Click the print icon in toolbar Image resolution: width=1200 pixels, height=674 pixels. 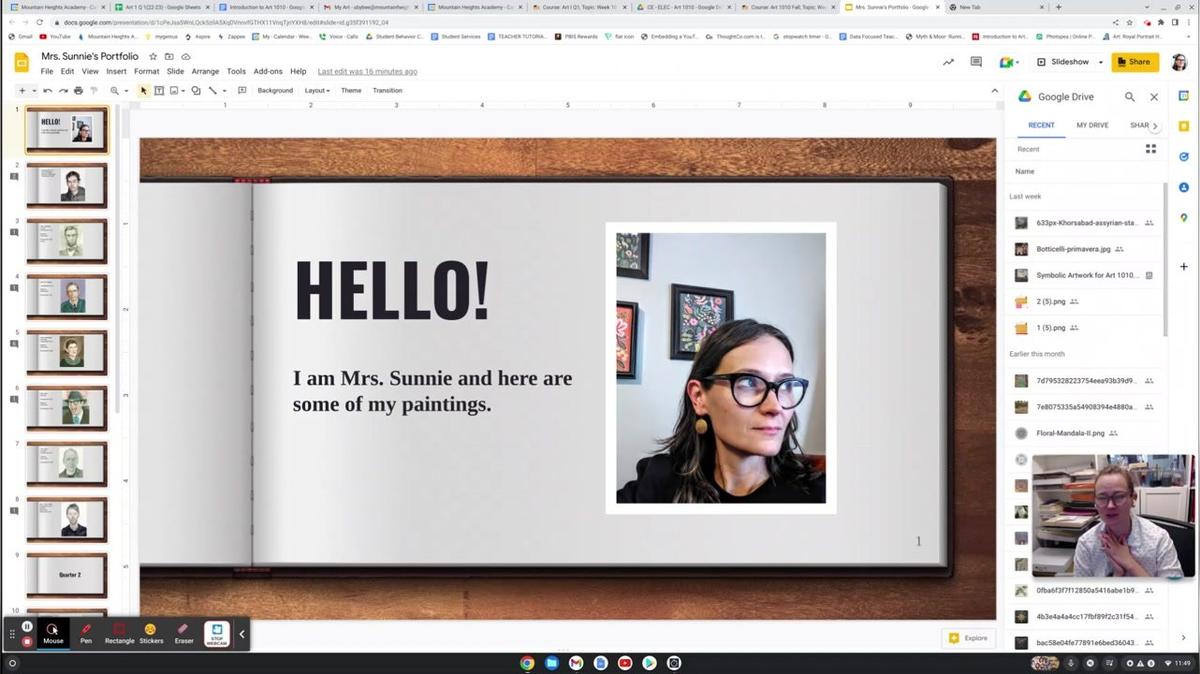[x=79, y=91]
